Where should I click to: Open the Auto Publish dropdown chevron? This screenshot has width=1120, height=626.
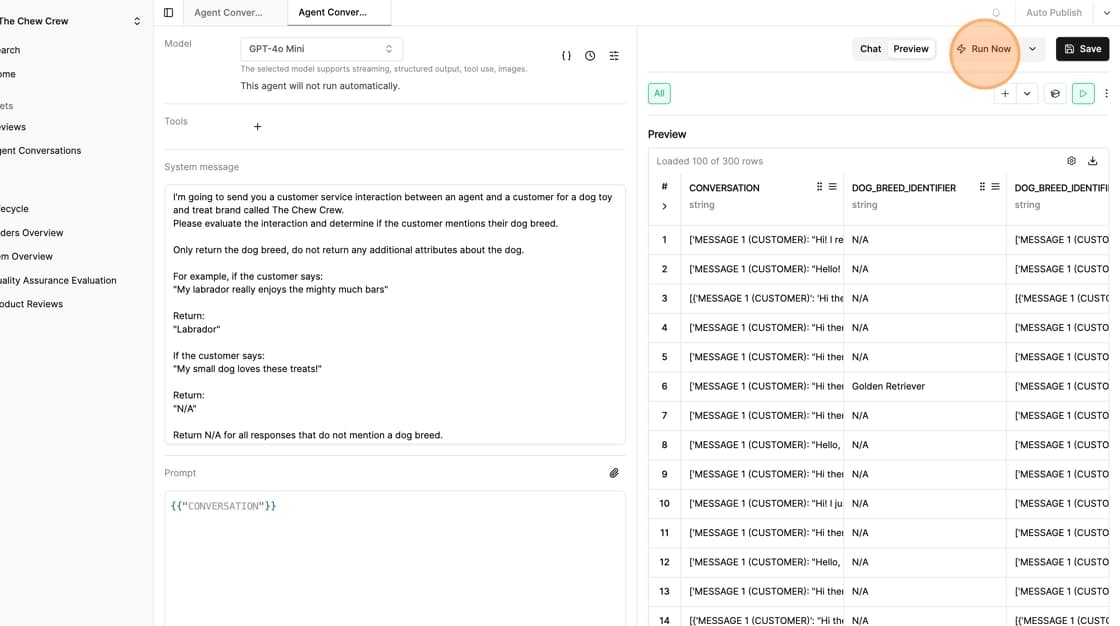pyautogui.click(x=1106, y=13)
